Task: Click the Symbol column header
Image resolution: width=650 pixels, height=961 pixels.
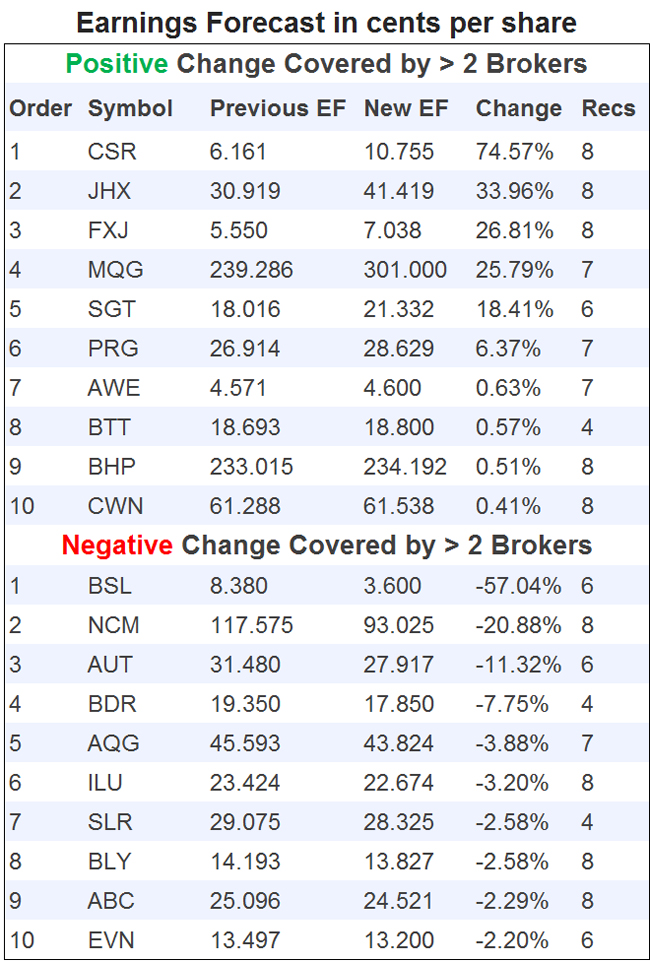Action: point(130,109)
